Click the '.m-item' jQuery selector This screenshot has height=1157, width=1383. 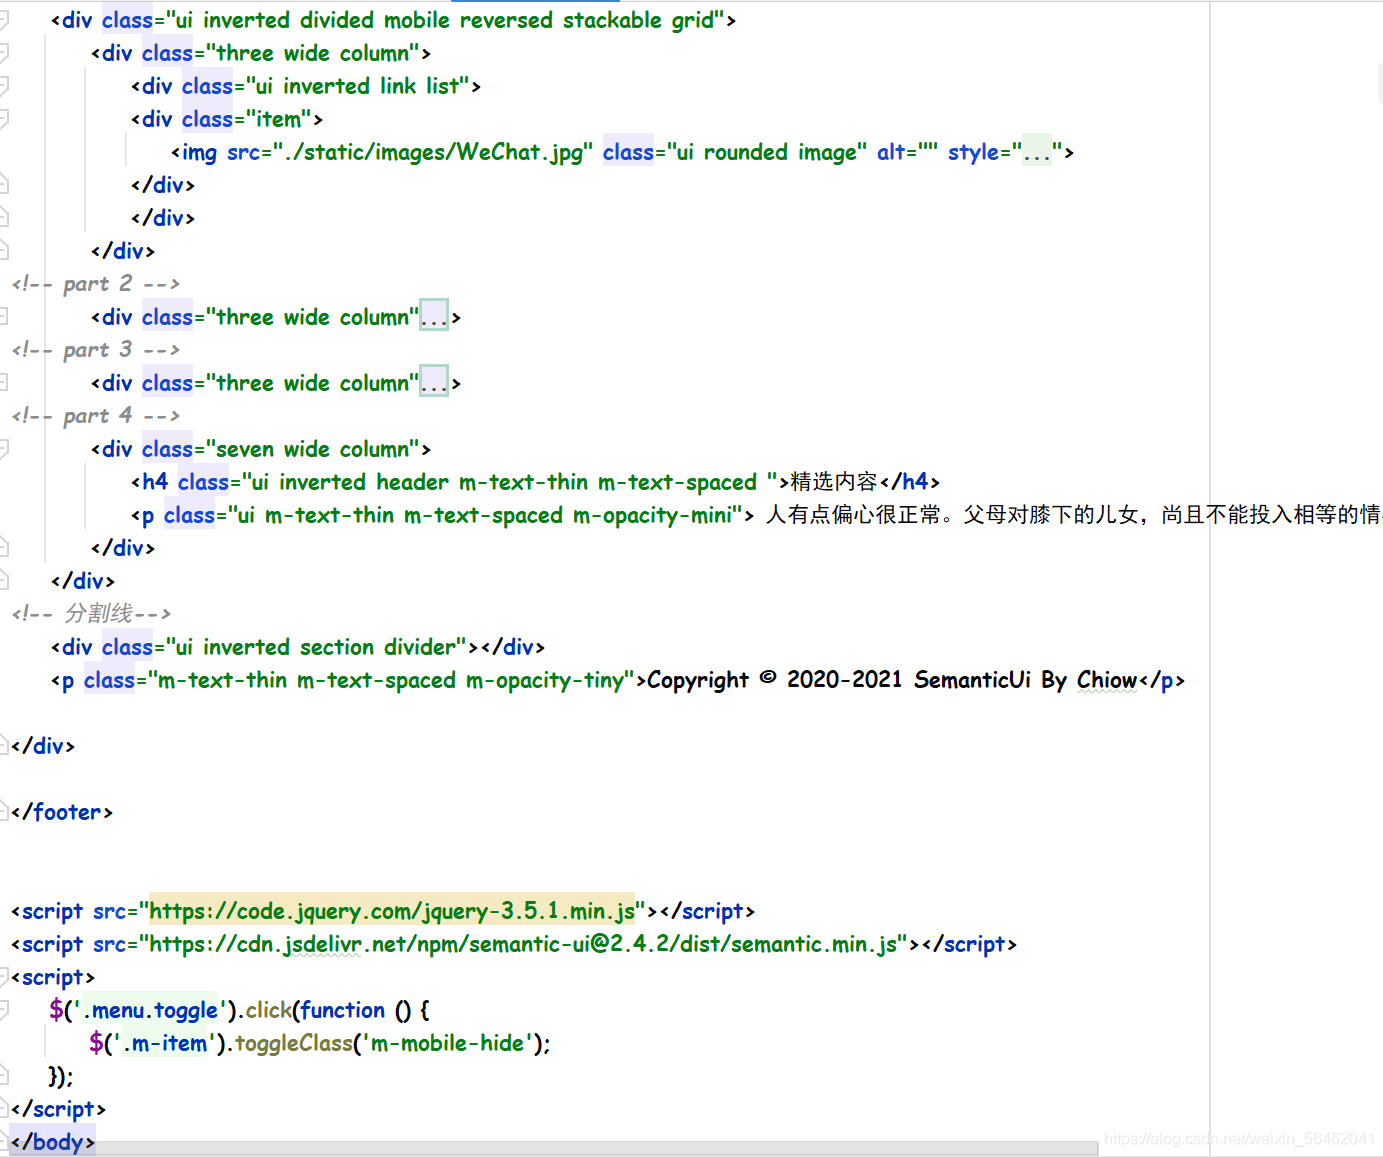click(x=165, y=1043)
